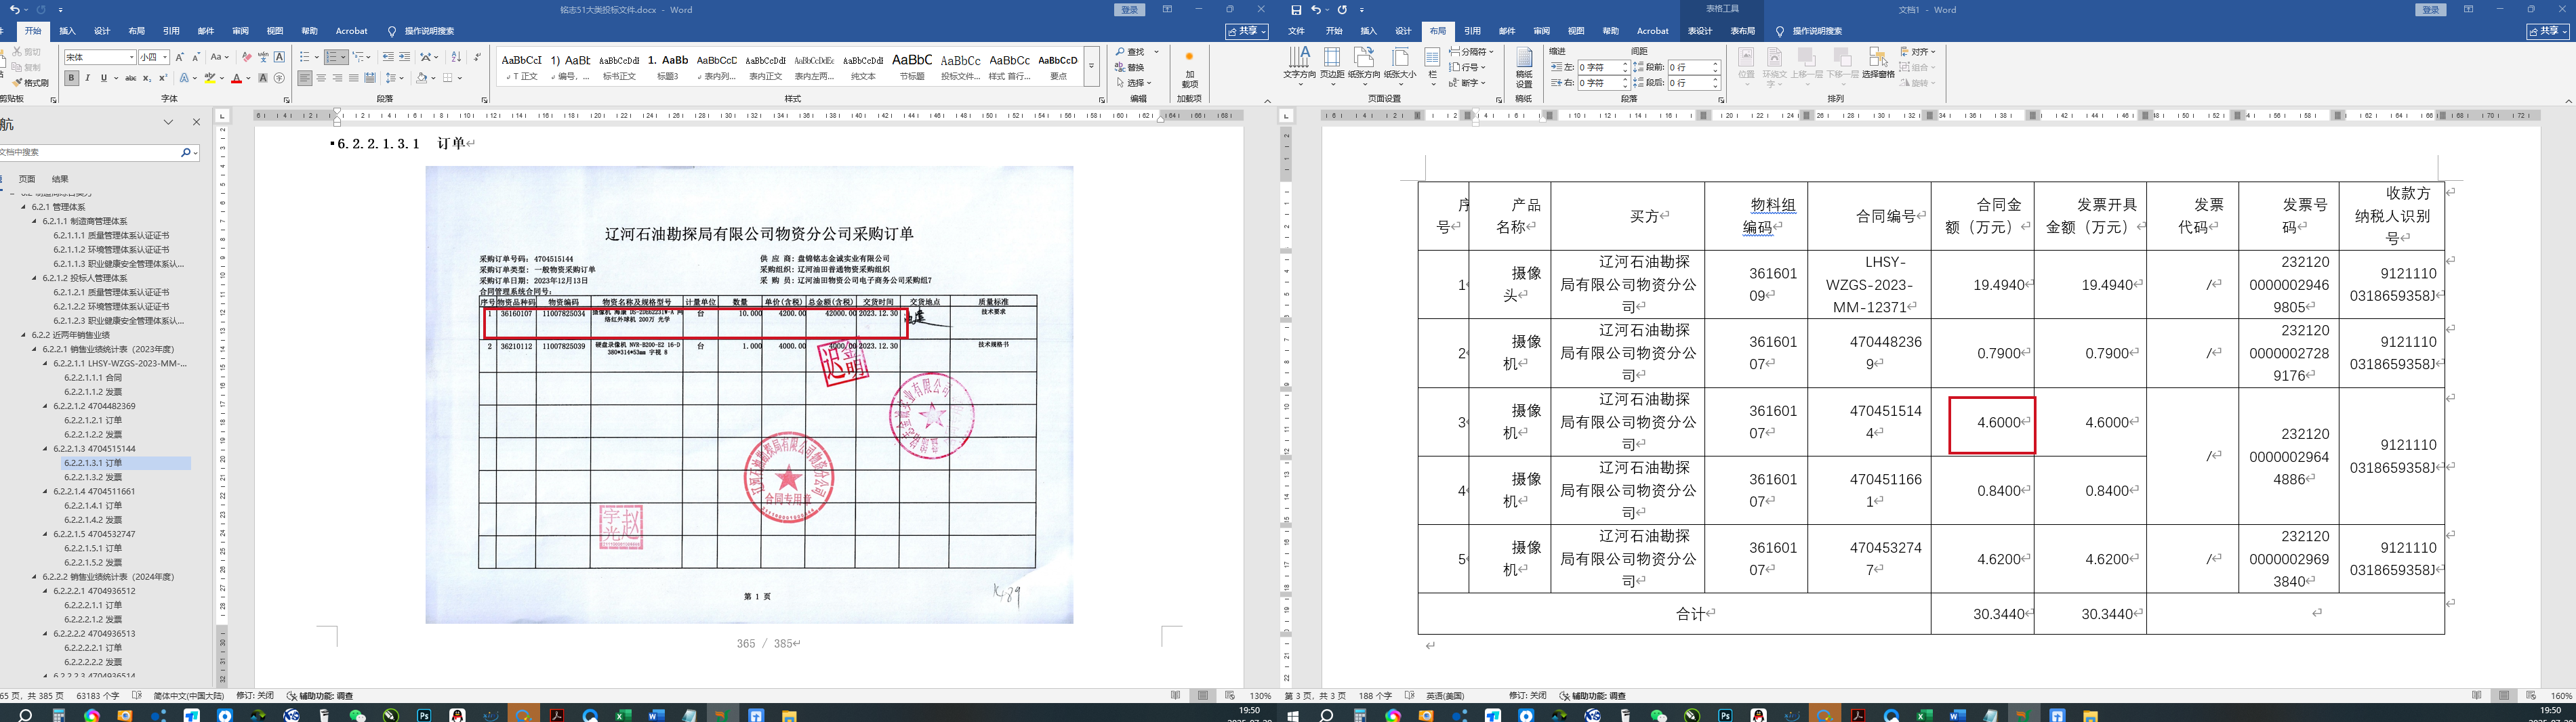This screenshot has height=722, width=2576.
Task: Clear all formatting in left Word window
Action: coord(247,57)
